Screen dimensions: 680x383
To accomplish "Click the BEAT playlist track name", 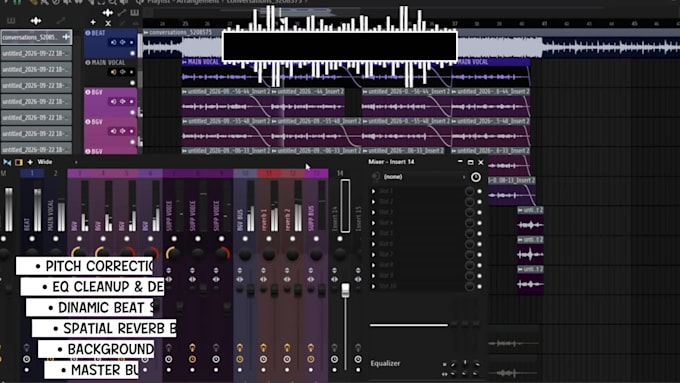I will [x=98, y=33].
